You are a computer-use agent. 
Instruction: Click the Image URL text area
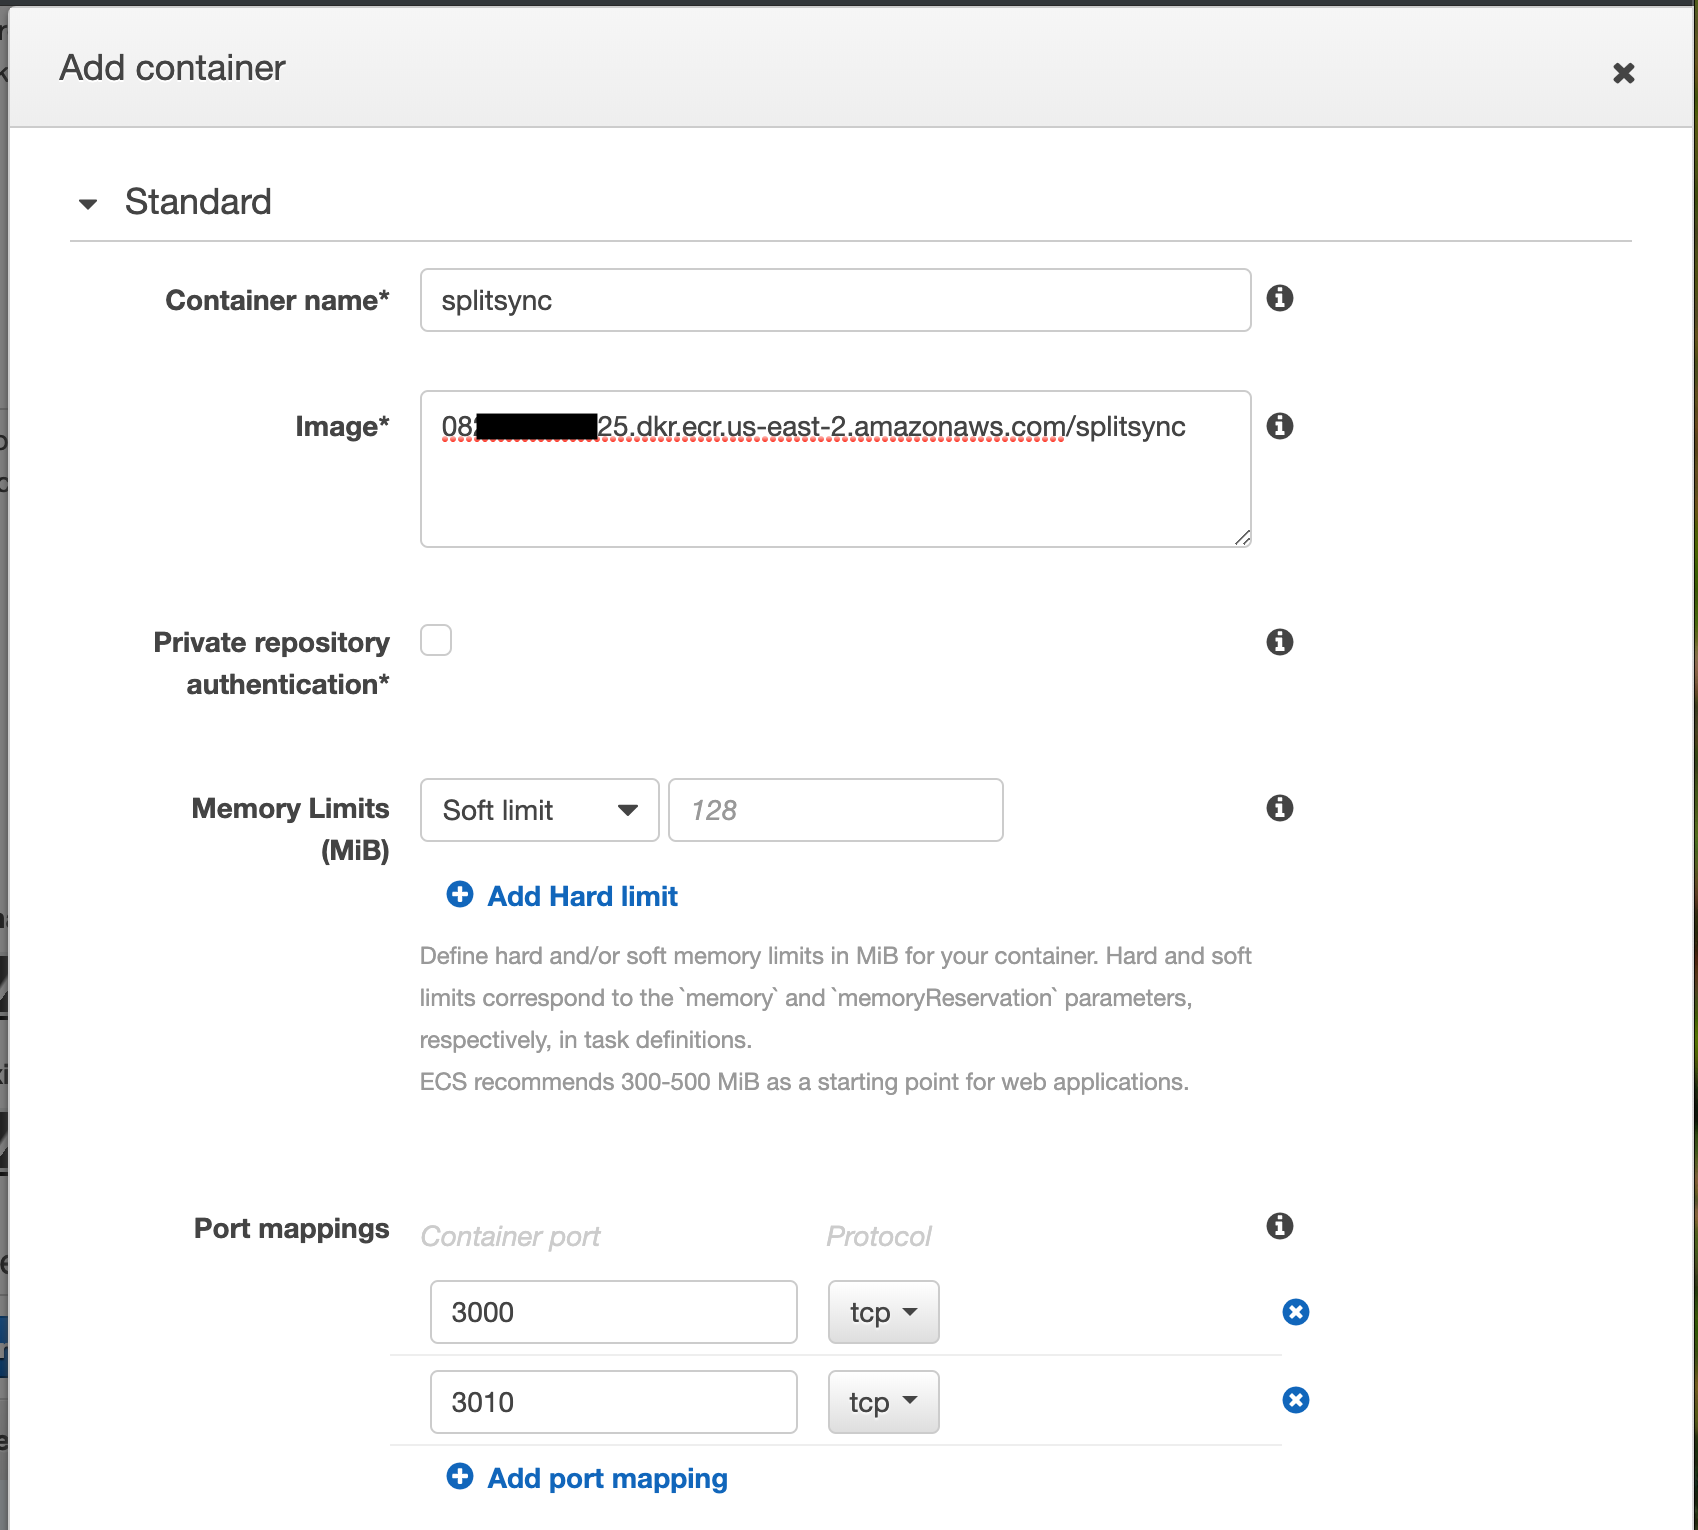tap(835, 480)
